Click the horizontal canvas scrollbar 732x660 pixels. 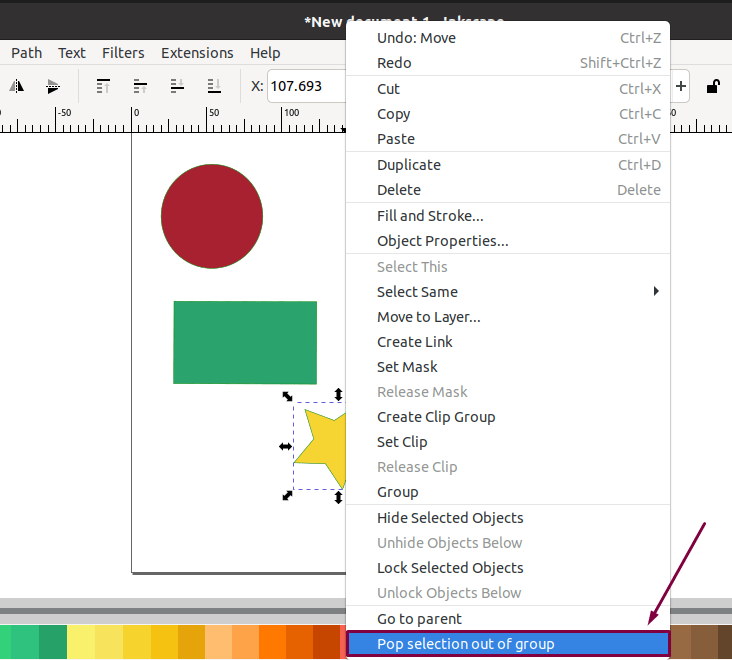pos(173,611)
